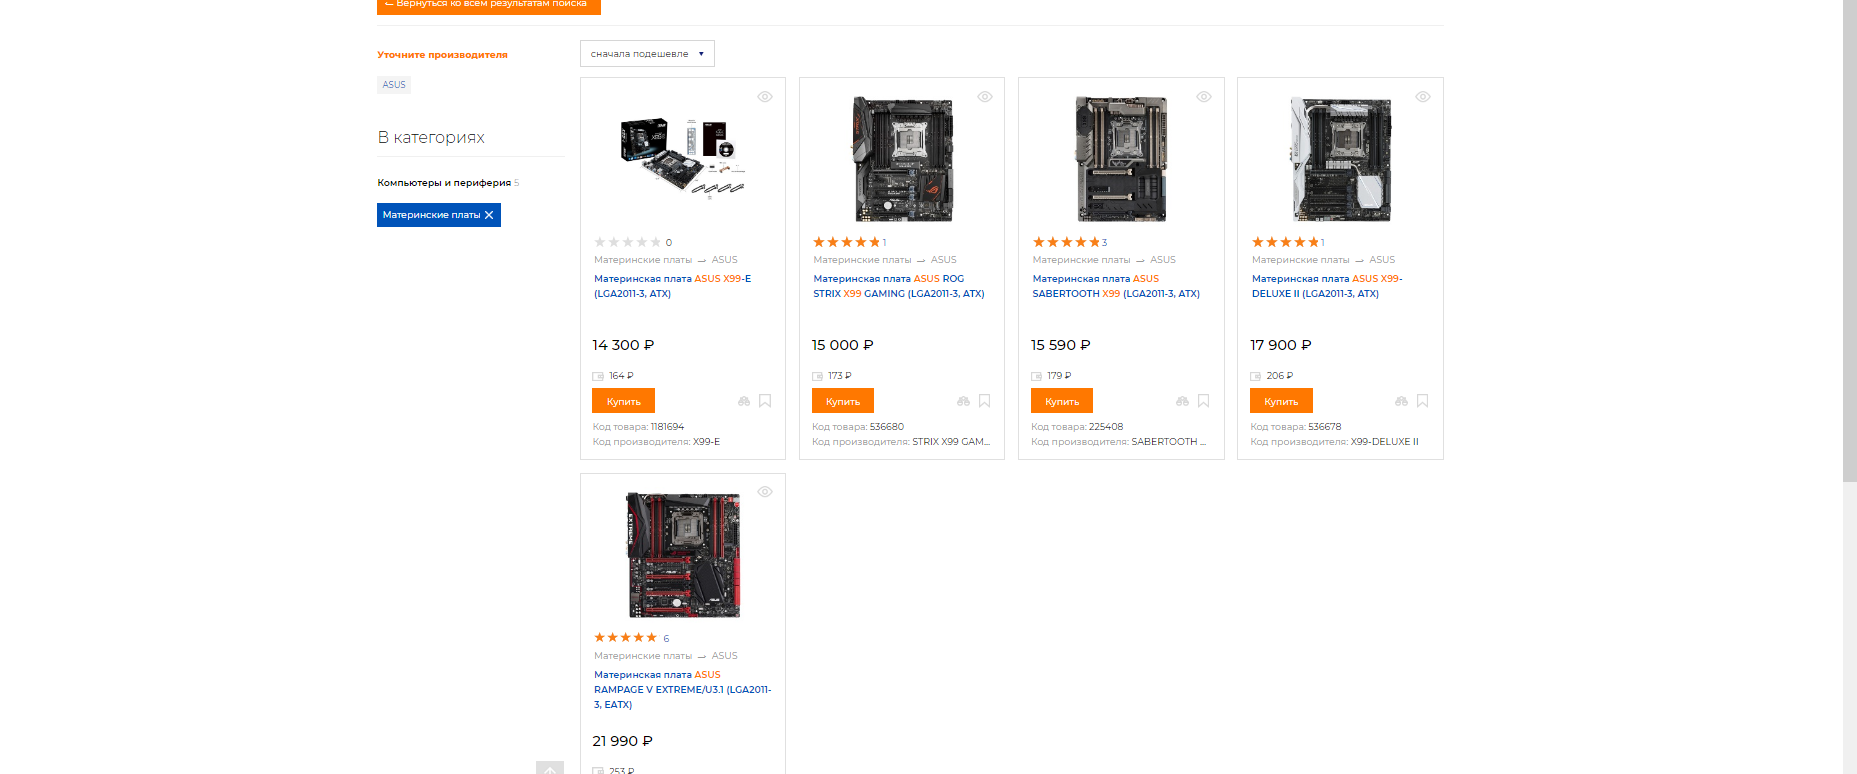
Task: Remove the Материнские платы category filter
Action: pos(489,215)
